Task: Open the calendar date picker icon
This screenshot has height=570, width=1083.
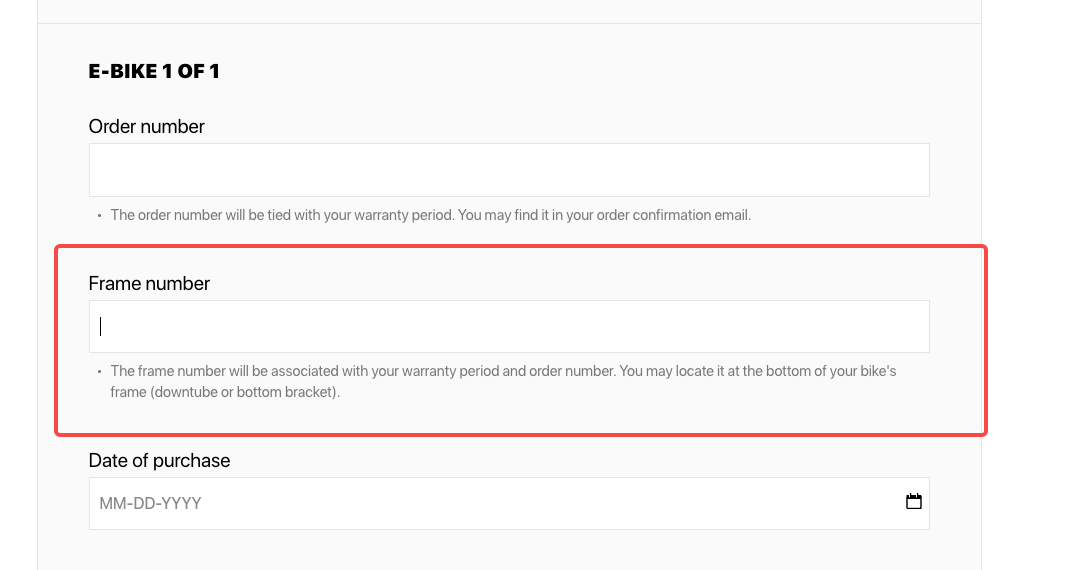Action: click(913, 502)
